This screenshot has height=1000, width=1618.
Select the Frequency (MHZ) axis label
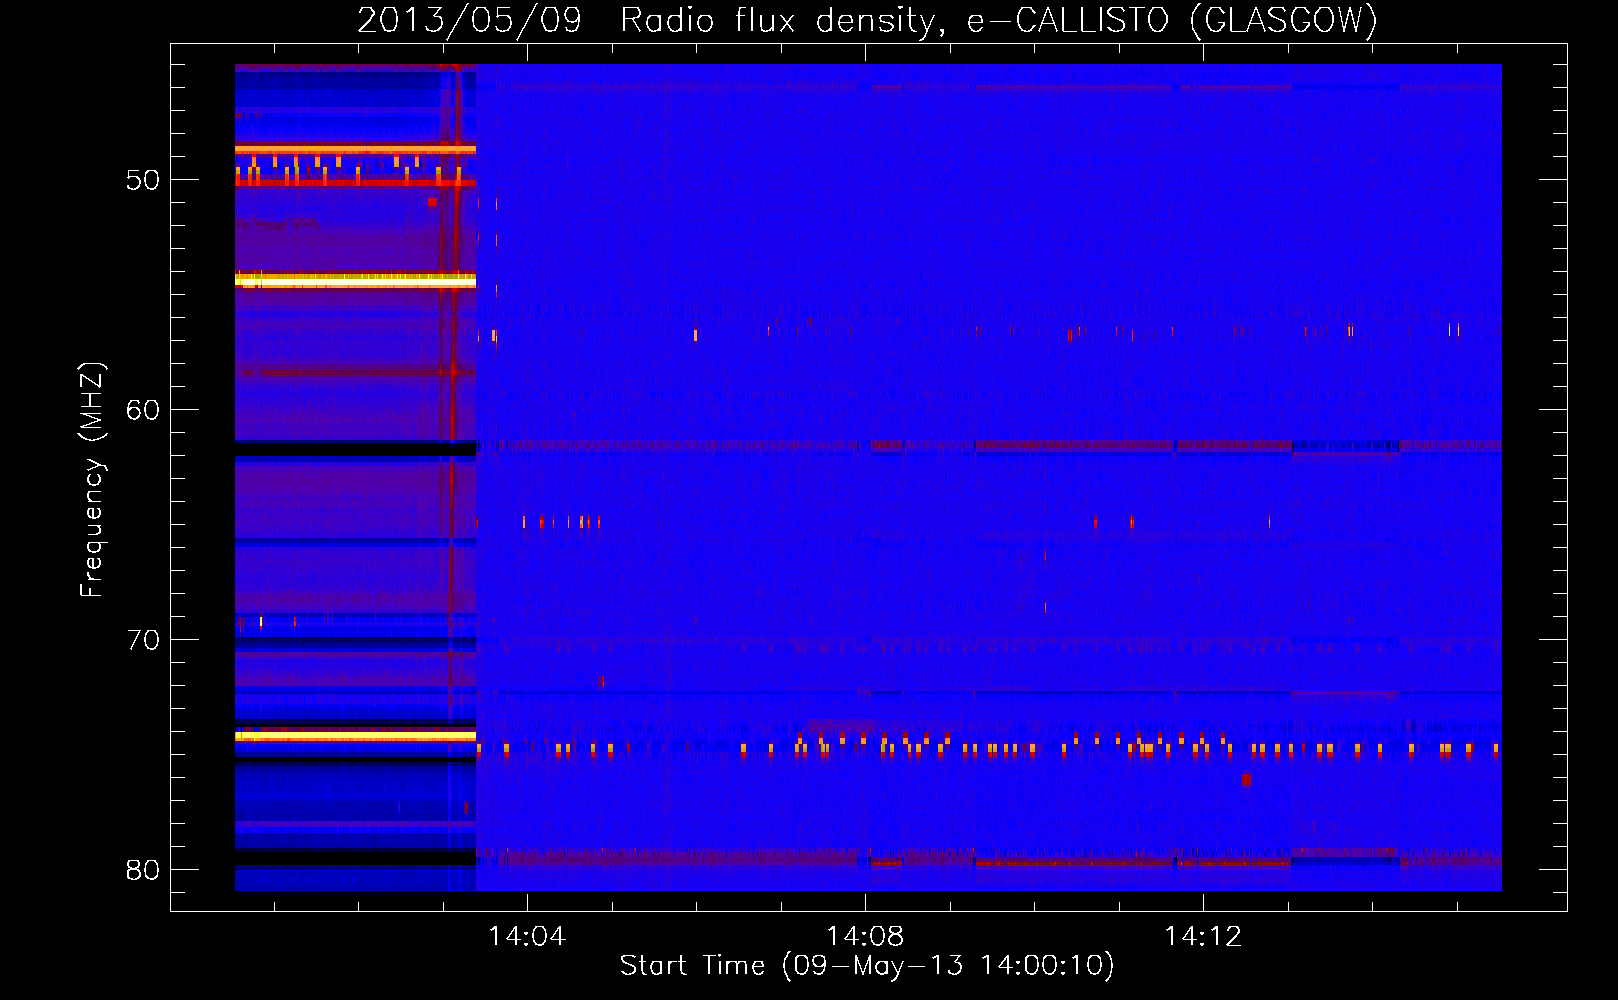click(x=92, y=480)
